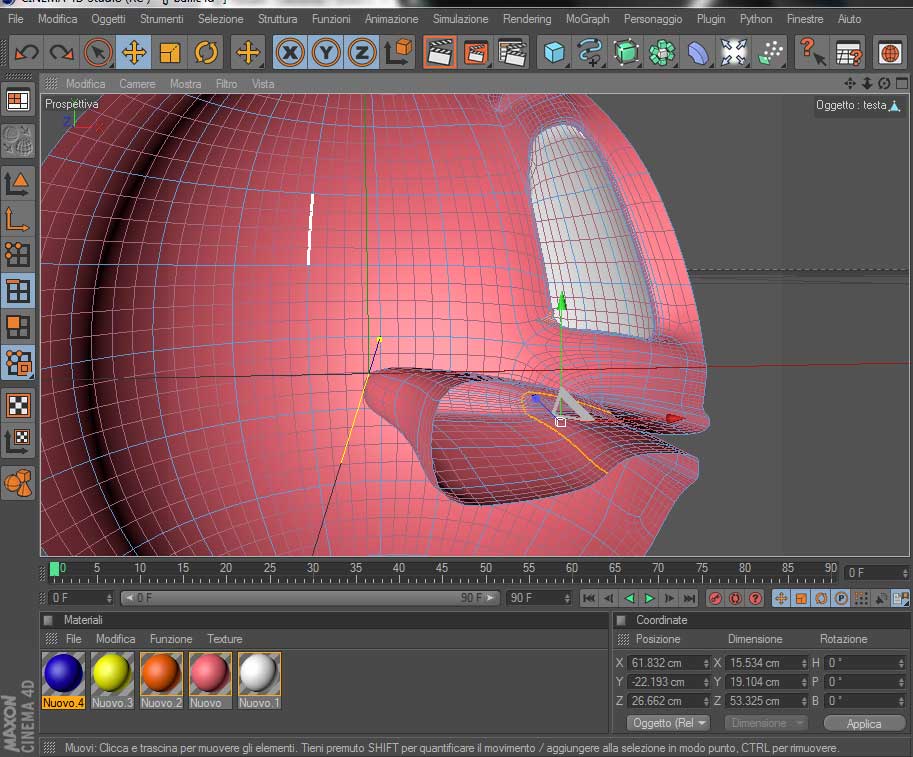Switch to Polygons mode in left sidebar
This screenshot has height=757, width=913.
pos(17,328)
